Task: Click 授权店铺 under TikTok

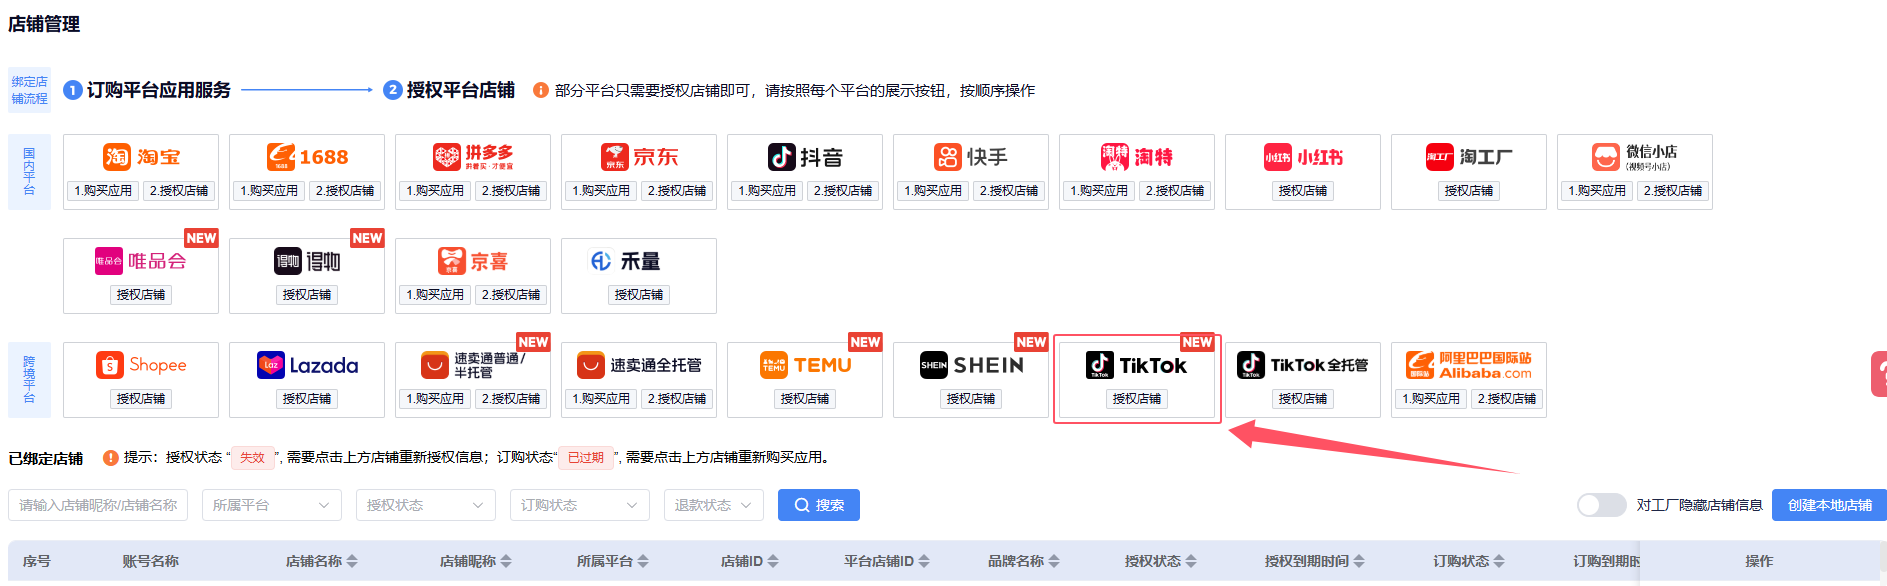Action: coord(1137,399)
